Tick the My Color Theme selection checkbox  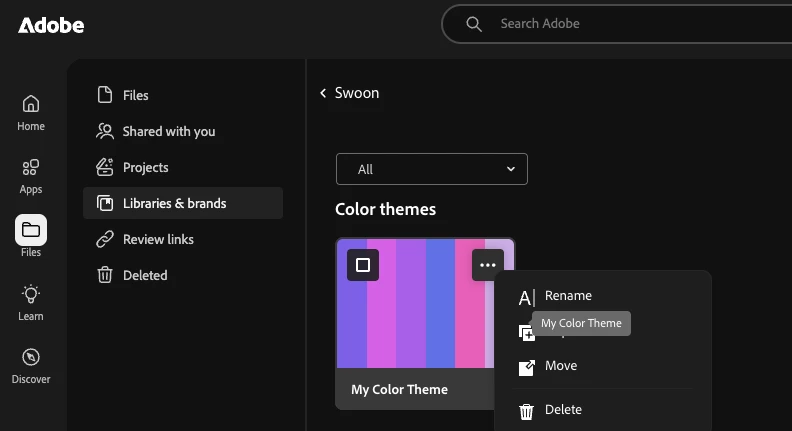tap(363, 265)
